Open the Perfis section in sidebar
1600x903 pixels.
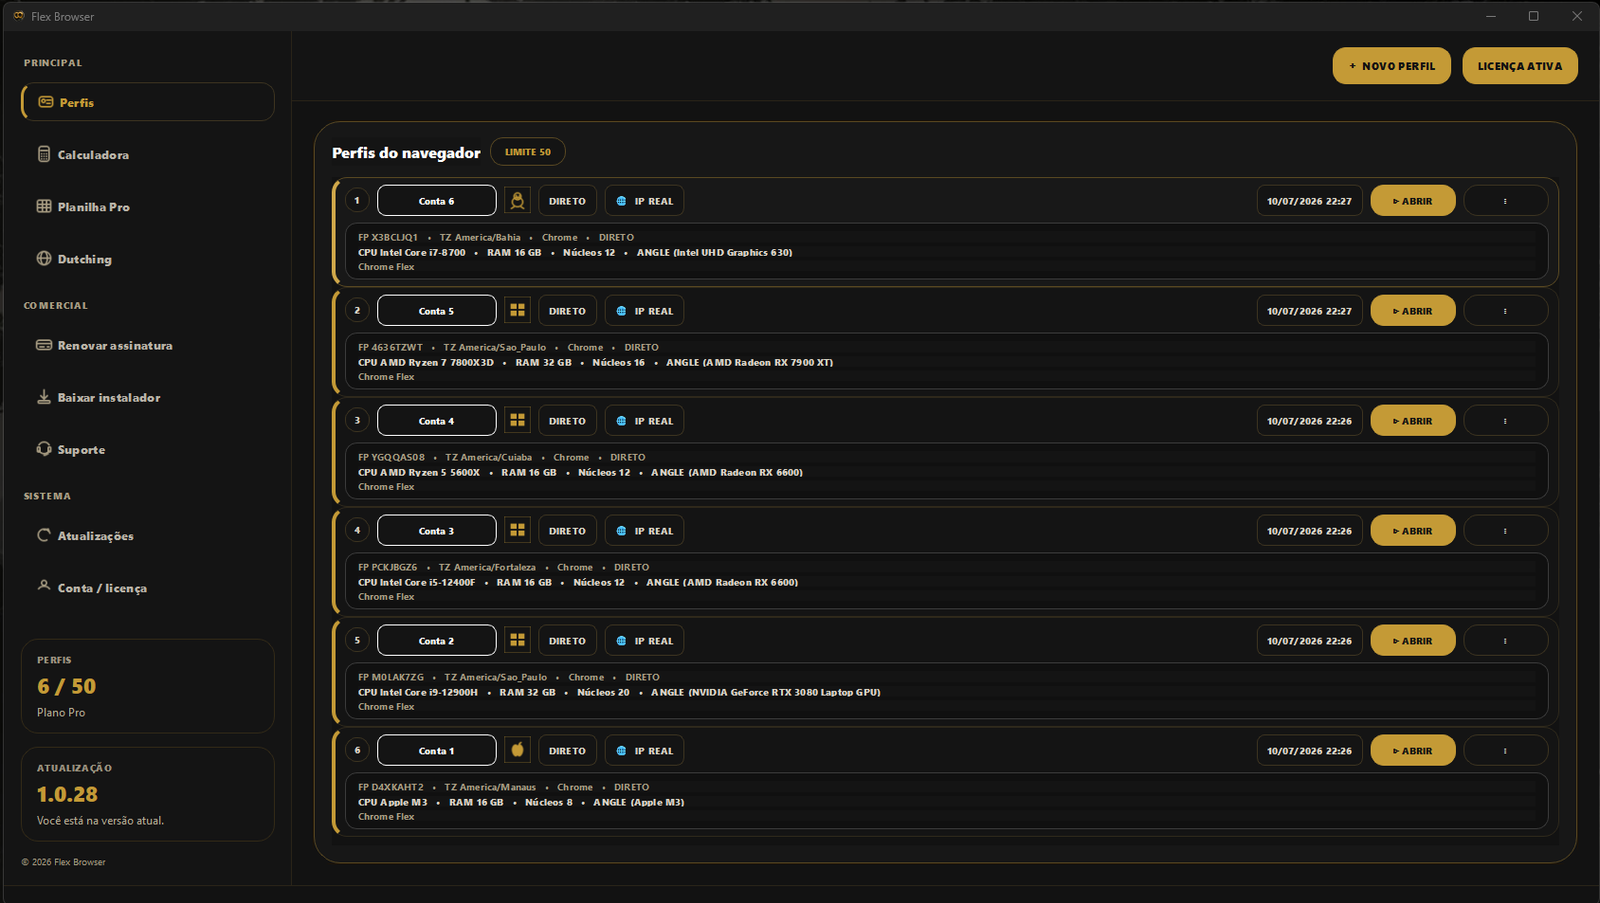pos(148,102)
